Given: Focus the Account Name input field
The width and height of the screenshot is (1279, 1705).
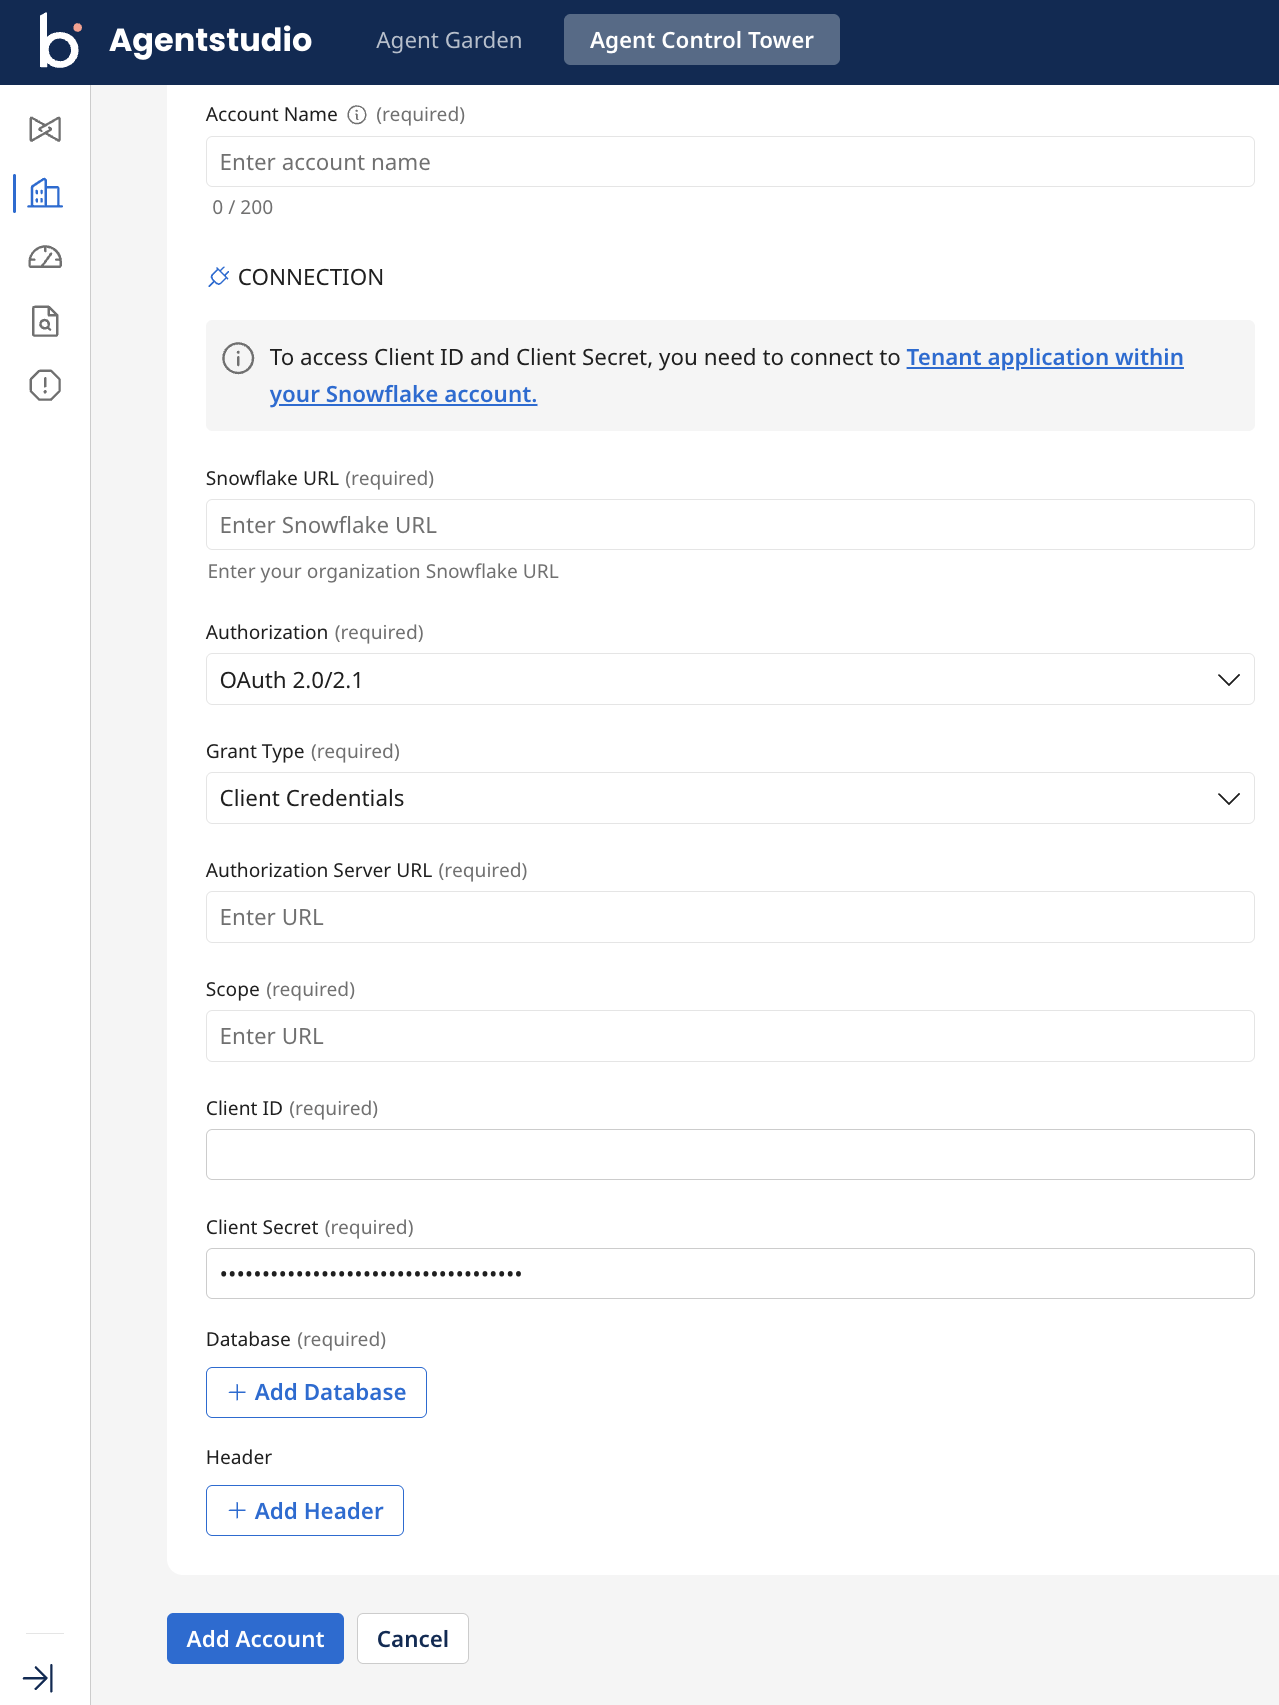Looking at the screenshot, I should pos(729,162).
